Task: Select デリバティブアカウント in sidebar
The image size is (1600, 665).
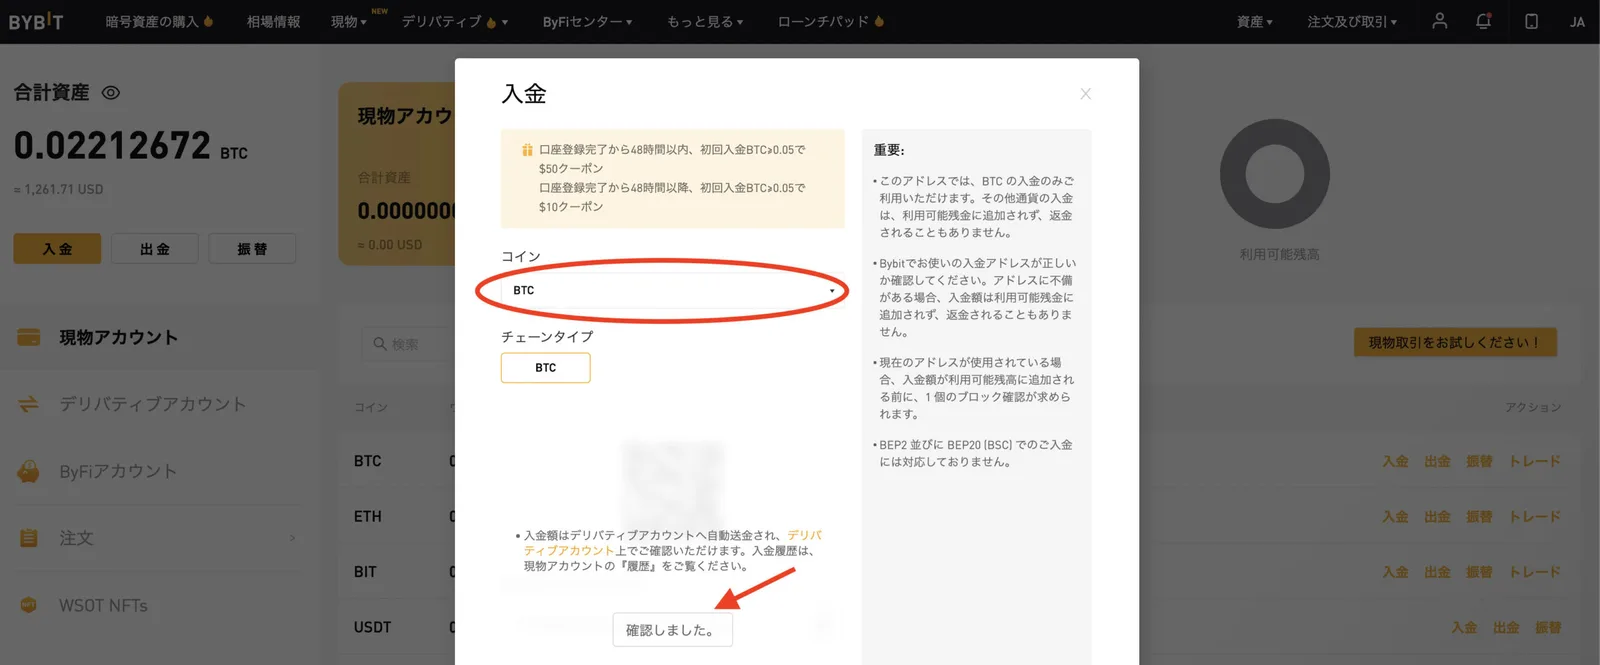Action: (152, 404)
